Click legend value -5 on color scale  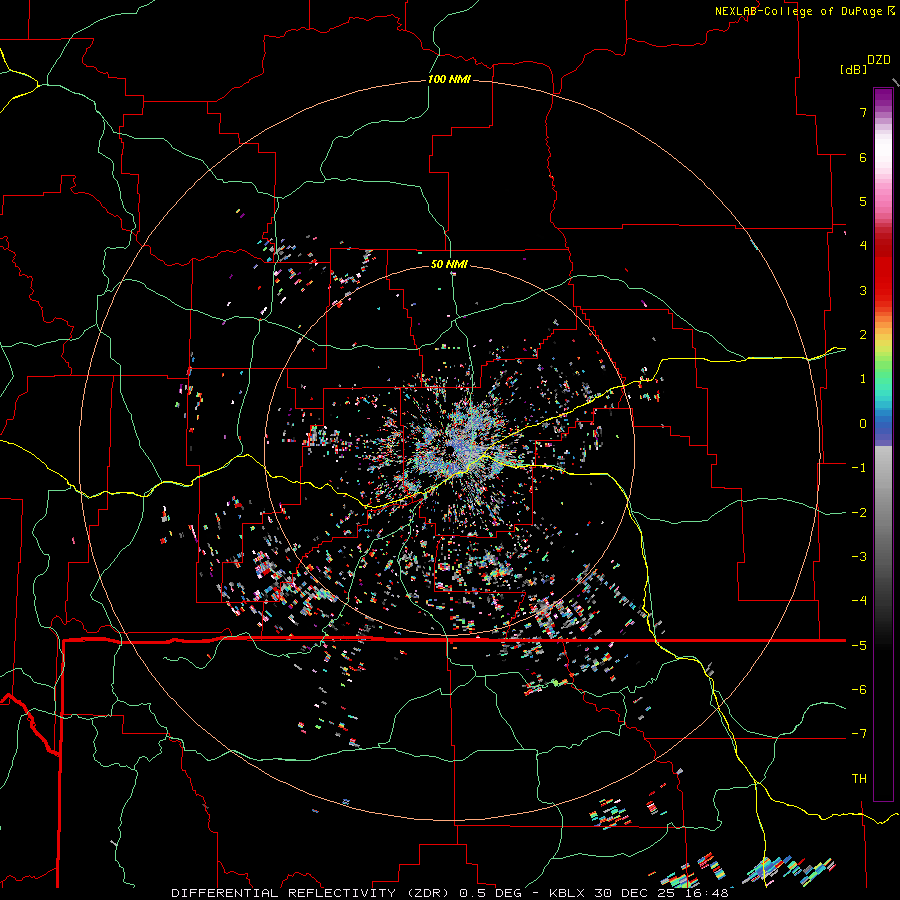coord(859,645)
